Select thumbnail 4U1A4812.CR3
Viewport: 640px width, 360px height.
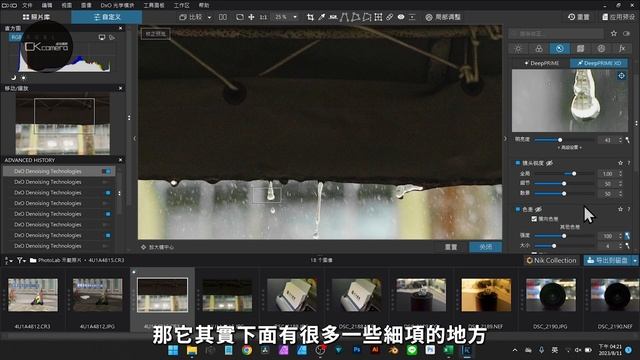tap(33, 295)
